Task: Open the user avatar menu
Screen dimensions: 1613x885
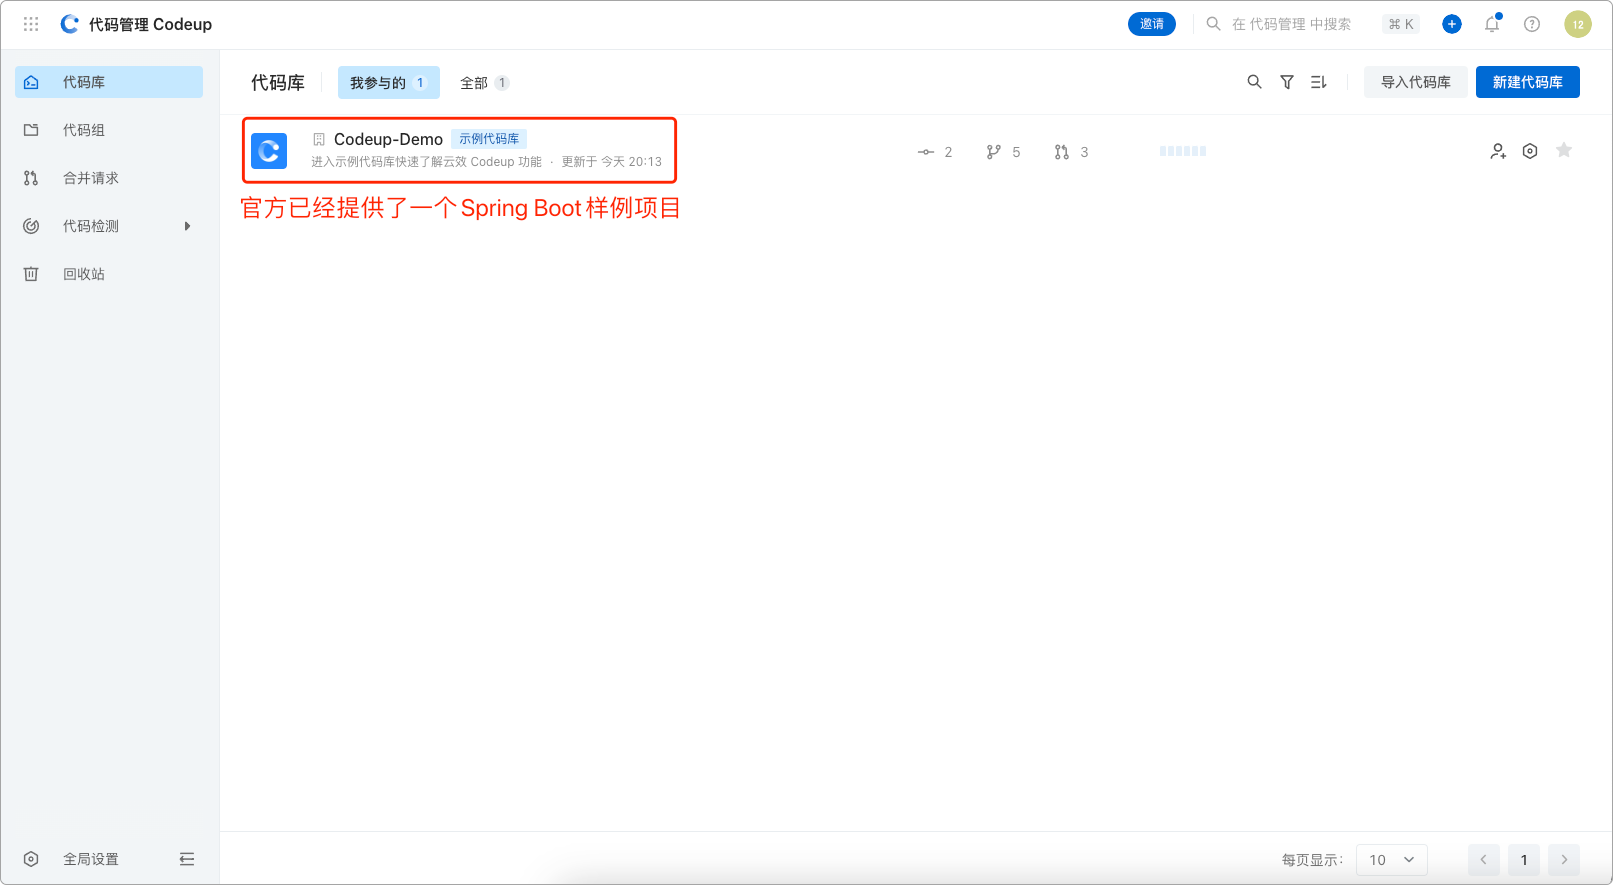Action: pos(1578,24)
